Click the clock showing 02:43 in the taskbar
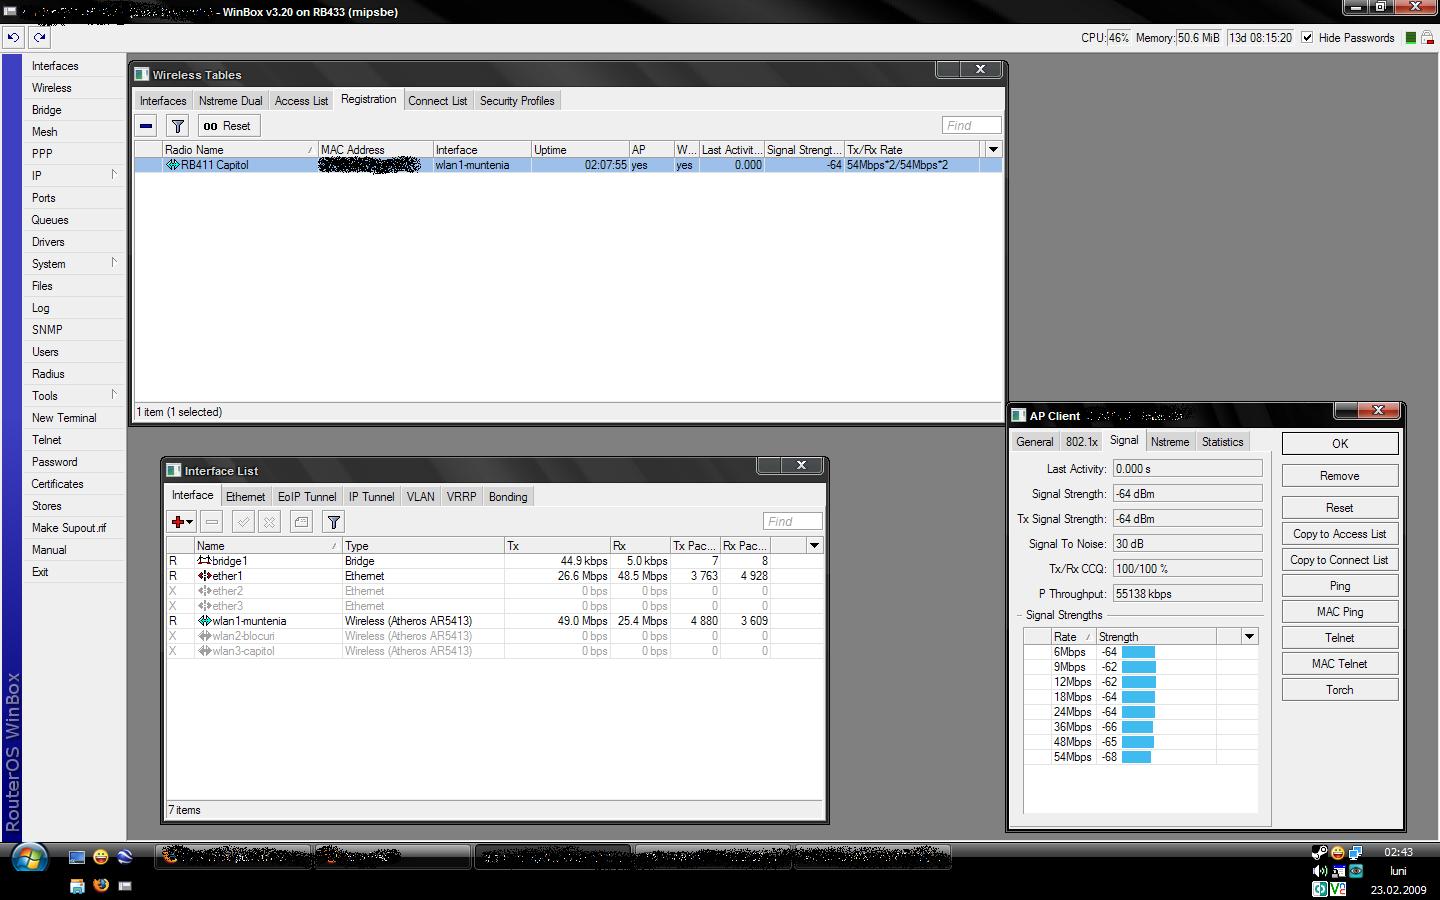Screen dimensions: 1440x900 [1399, 853]
